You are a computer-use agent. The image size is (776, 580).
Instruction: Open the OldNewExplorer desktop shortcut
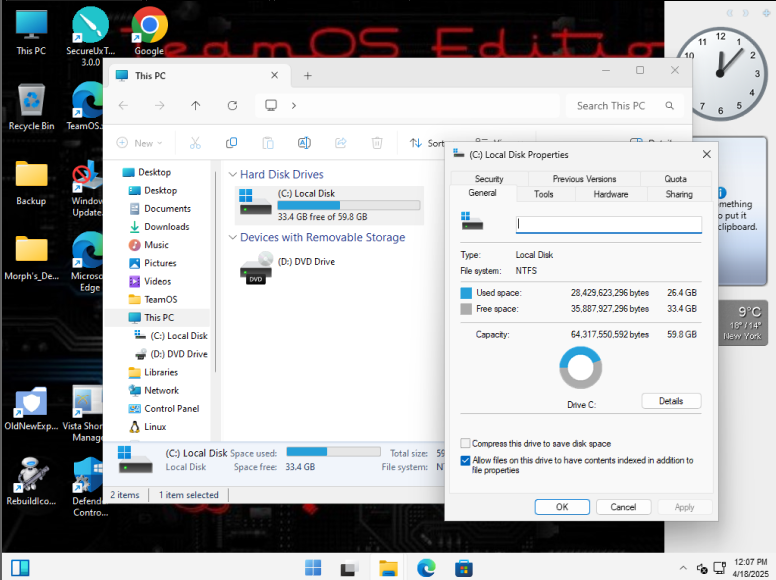(x=31, y=409)
